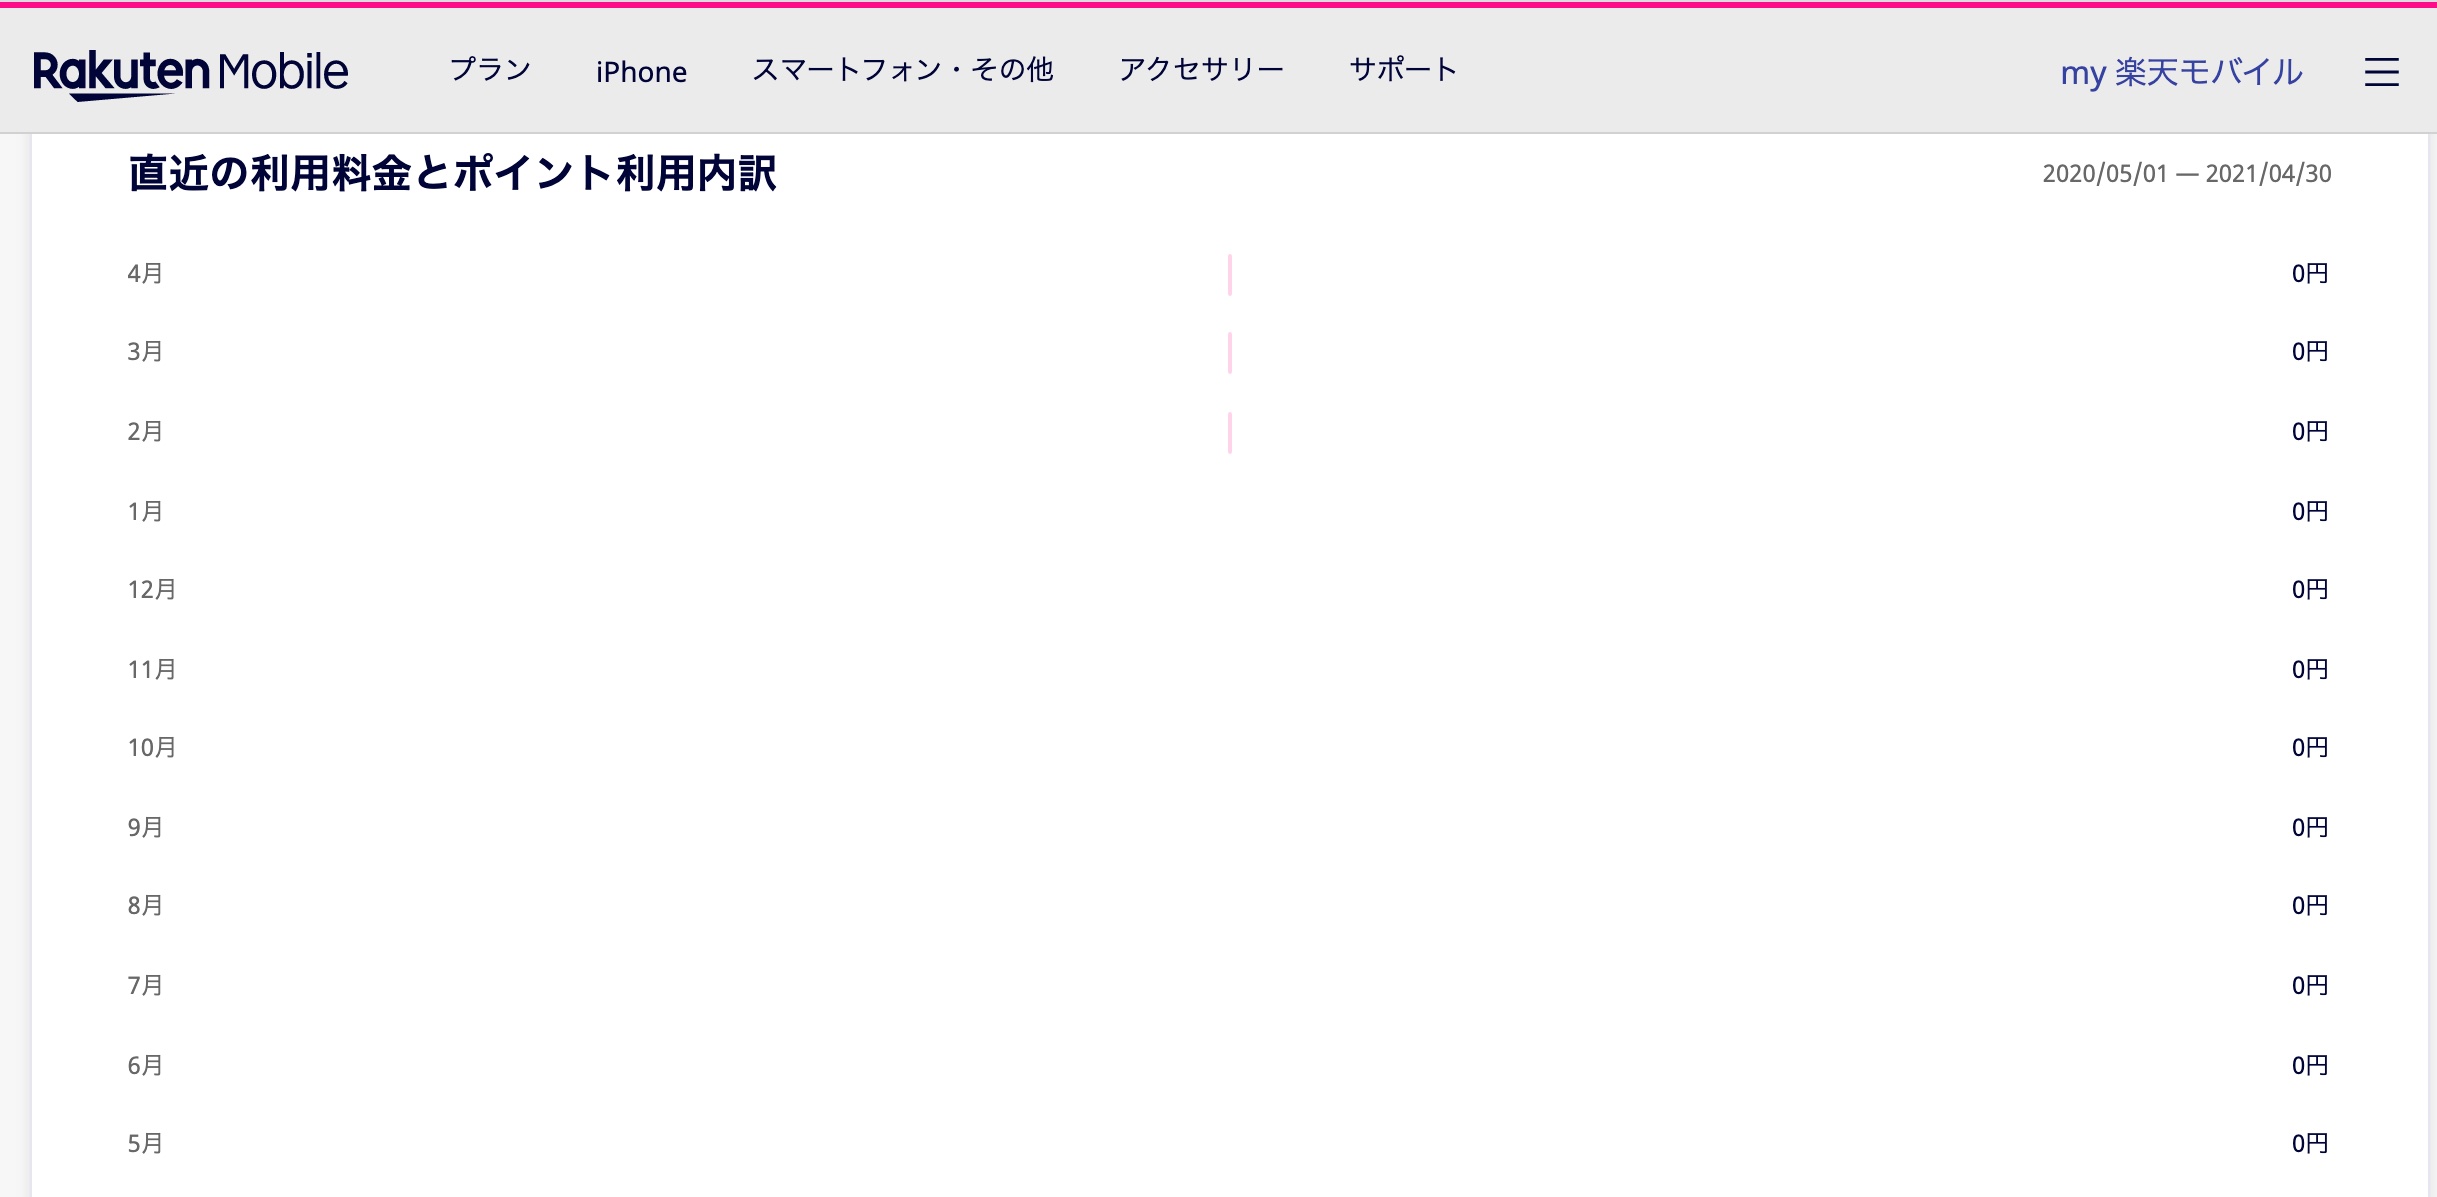Click the 5月 amount 0円

2309,1144
